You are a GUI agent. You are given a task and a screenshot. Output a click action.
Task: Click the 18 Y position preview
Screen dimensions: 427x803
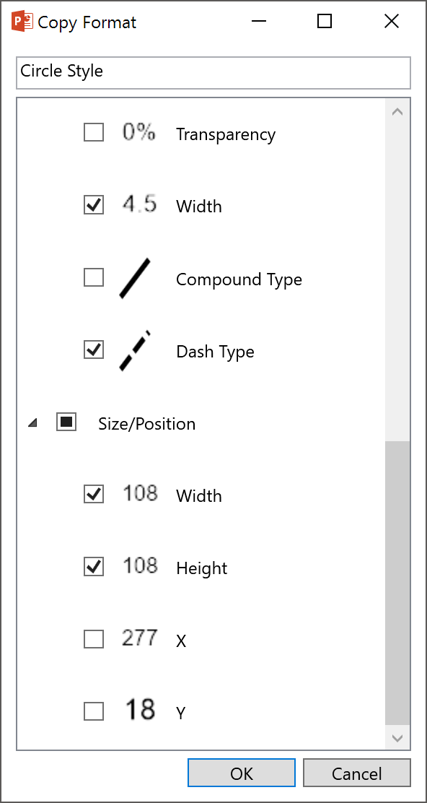click(140, 710)
